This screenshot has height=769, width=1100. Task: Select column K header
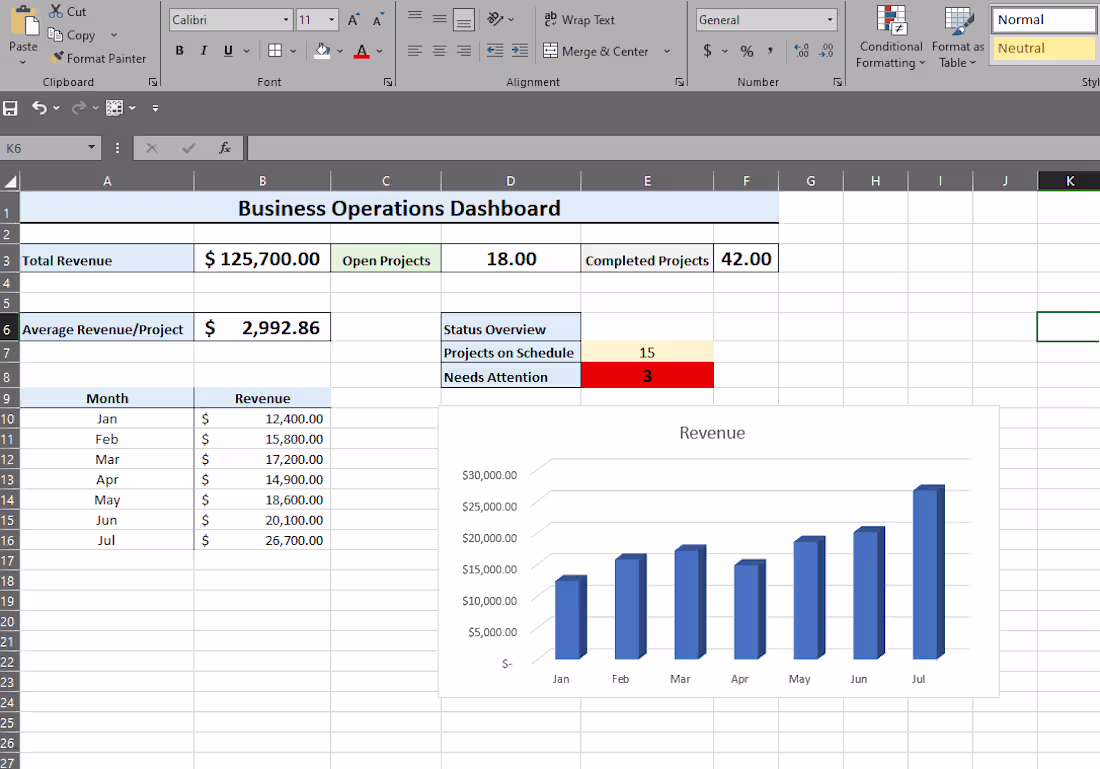[x=1069, y=181]
